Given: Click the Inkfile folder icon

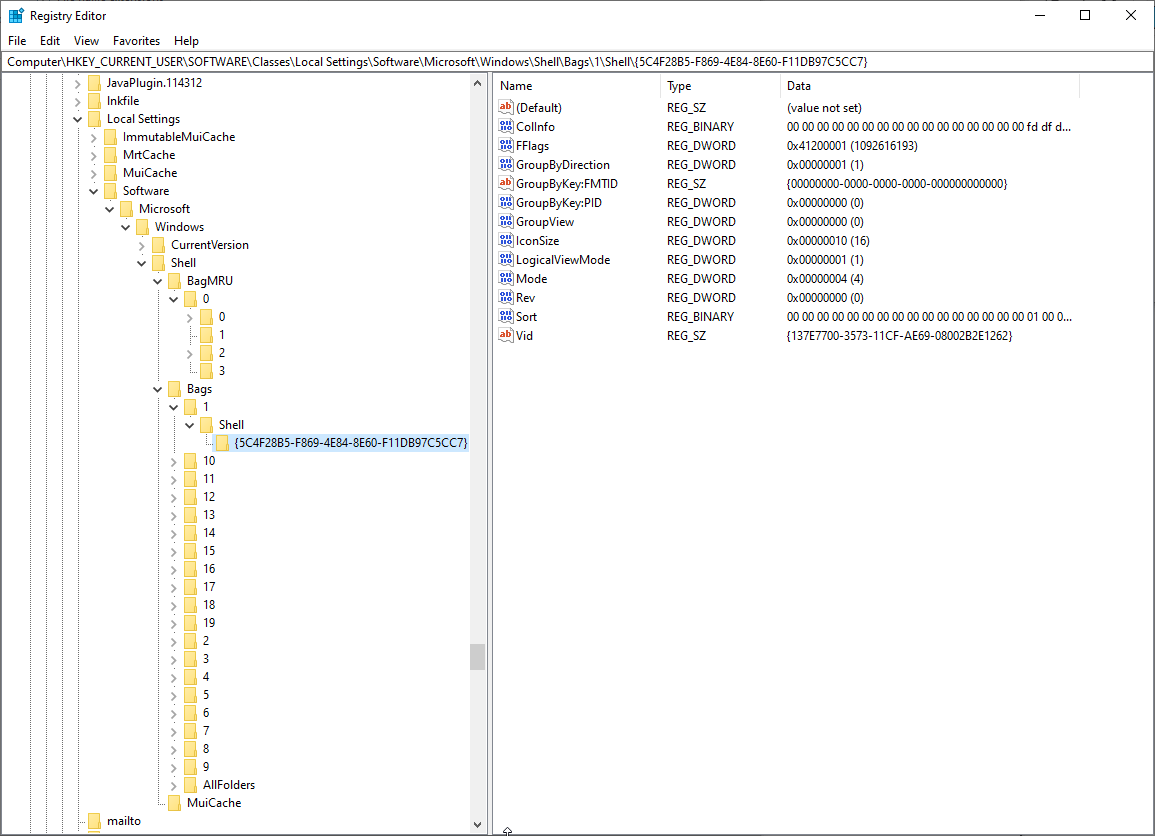Looking at the screenshot, I should click(x=94, y=101).
